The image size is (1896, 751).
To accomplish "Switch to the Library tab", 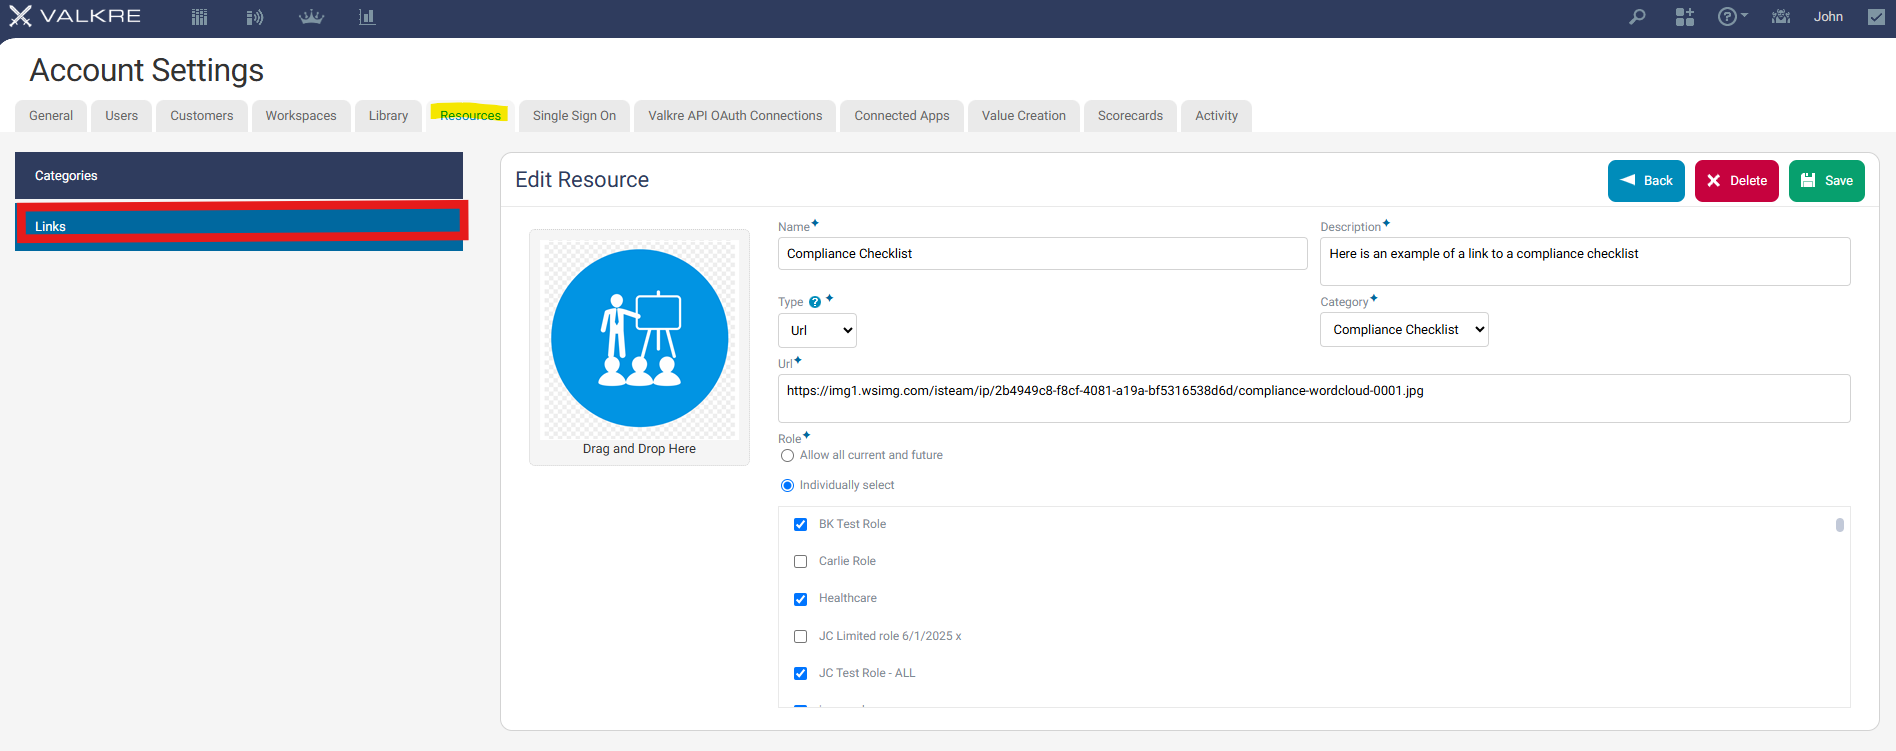I will coord(388,116).
